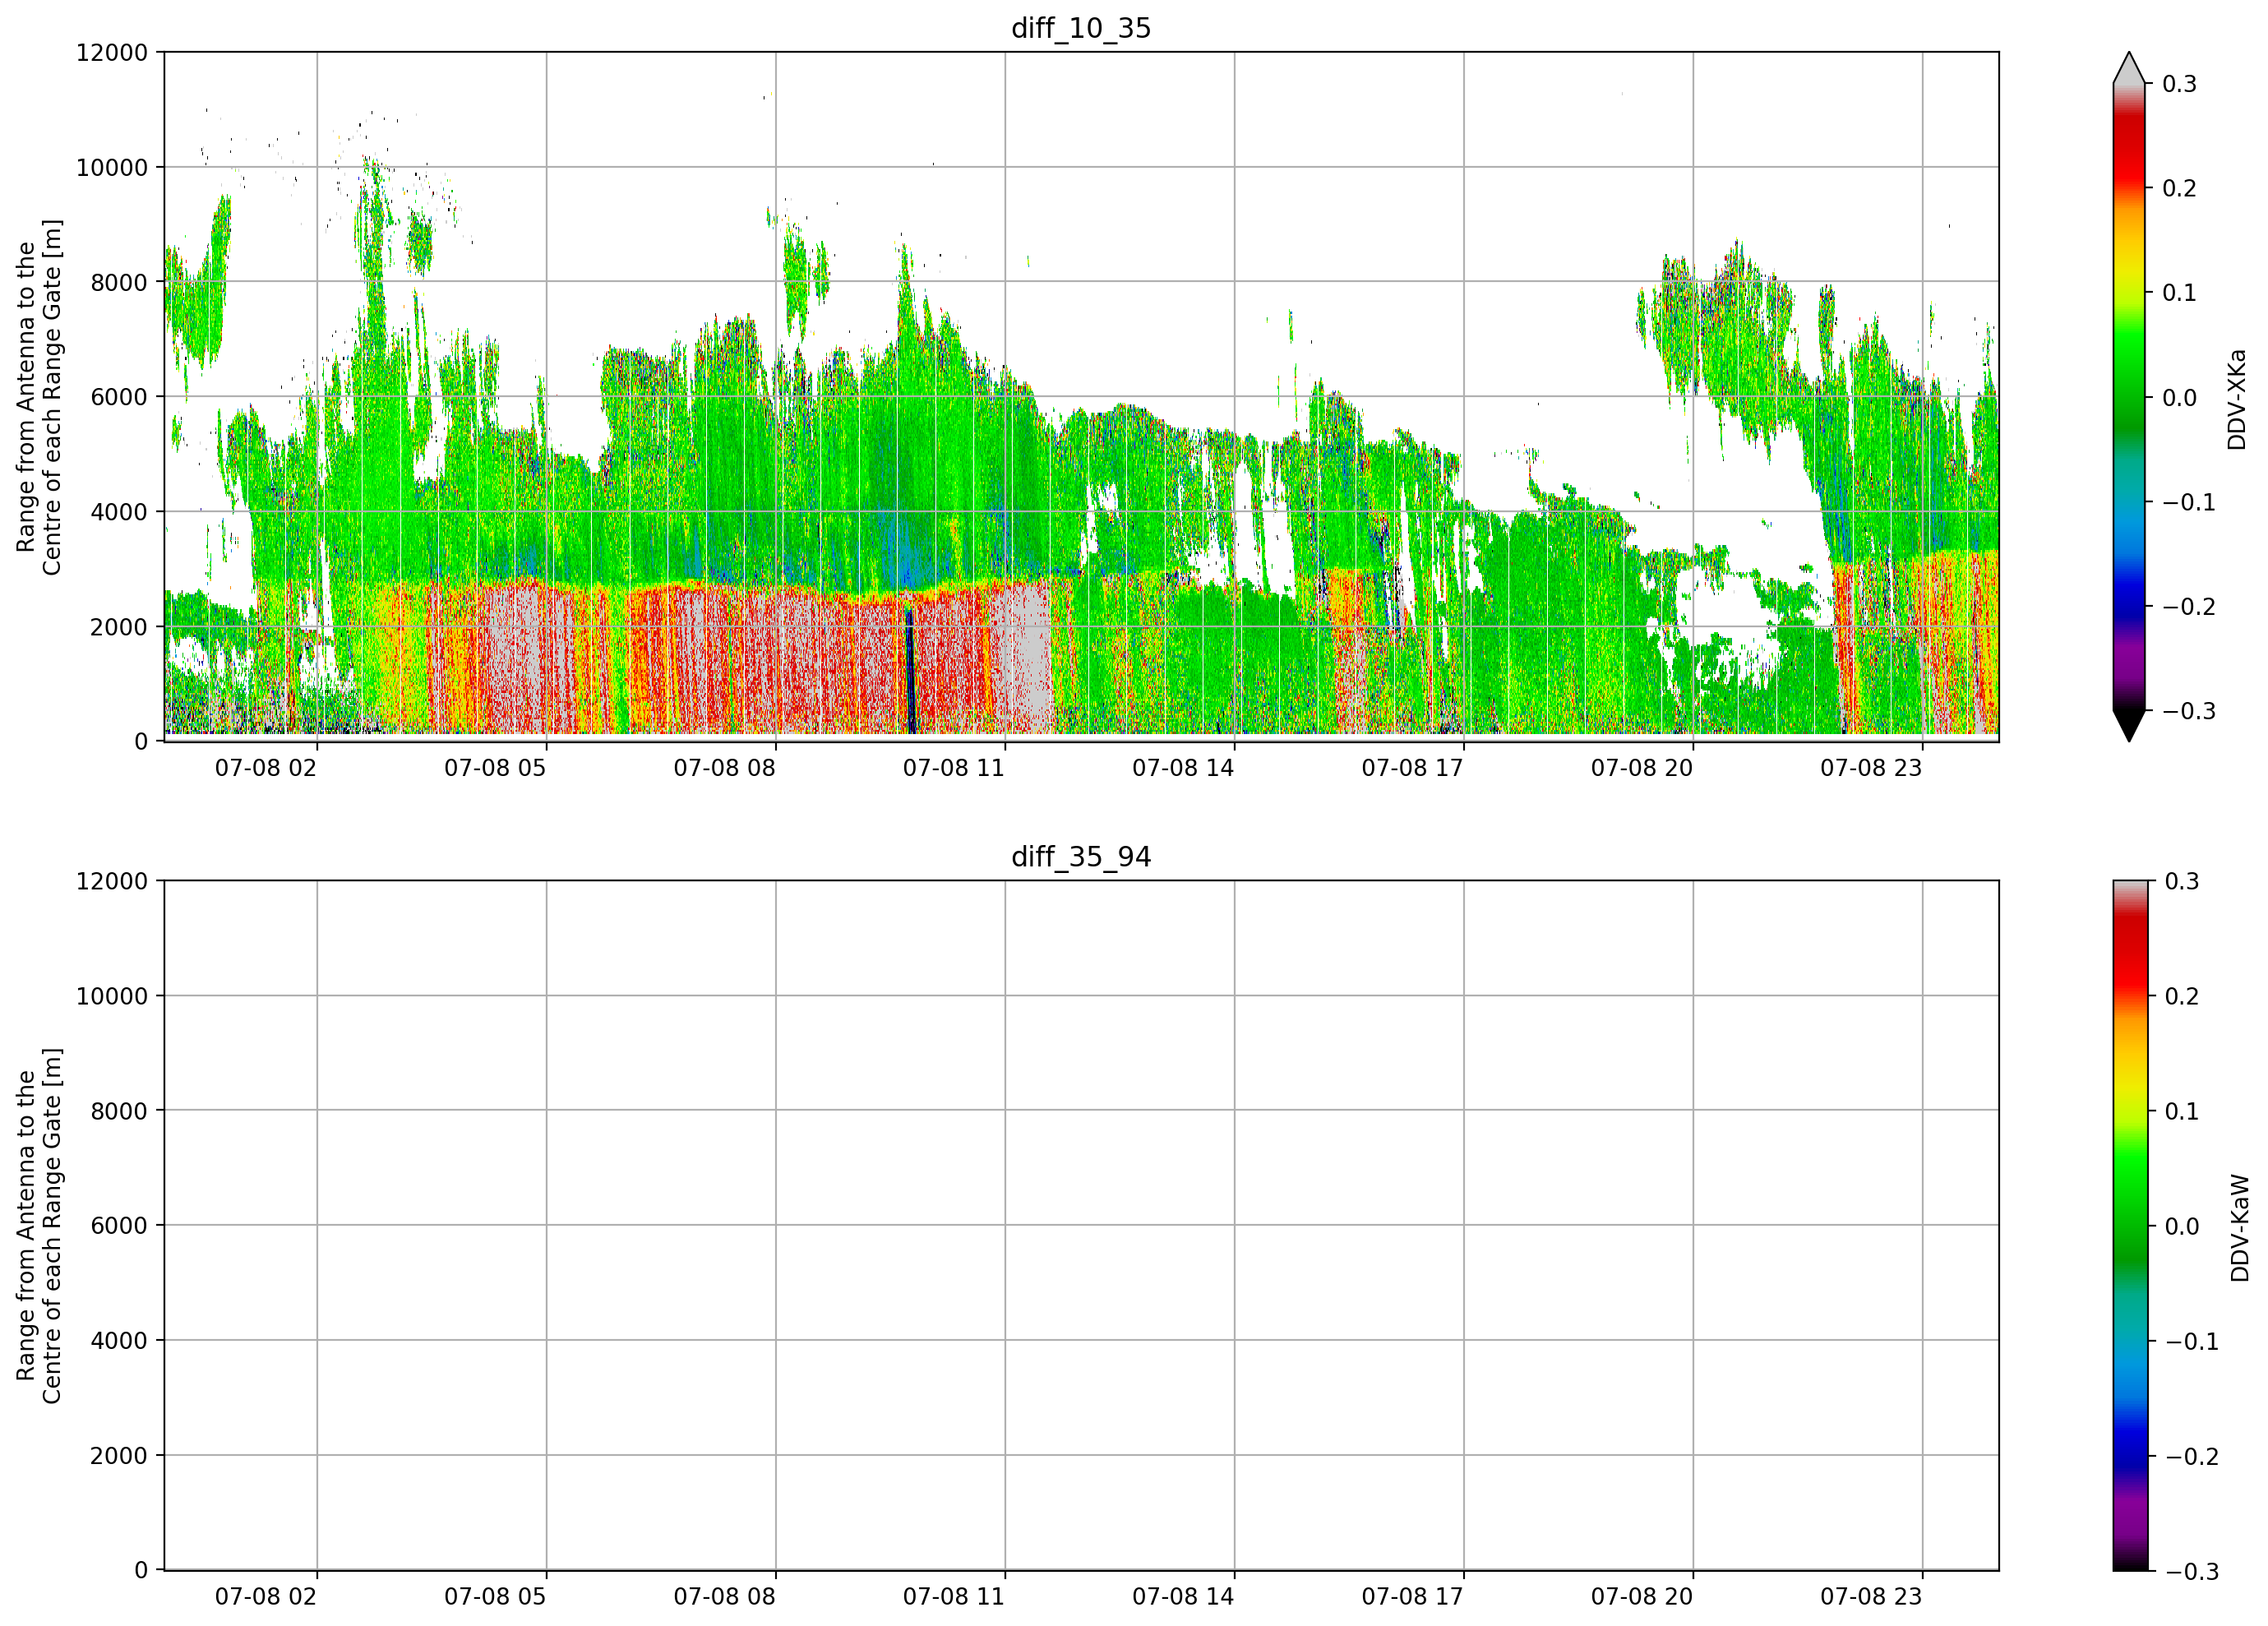Select the −0.2 tick on DDV-XKa colorbar

click(x=2189, y=607)
